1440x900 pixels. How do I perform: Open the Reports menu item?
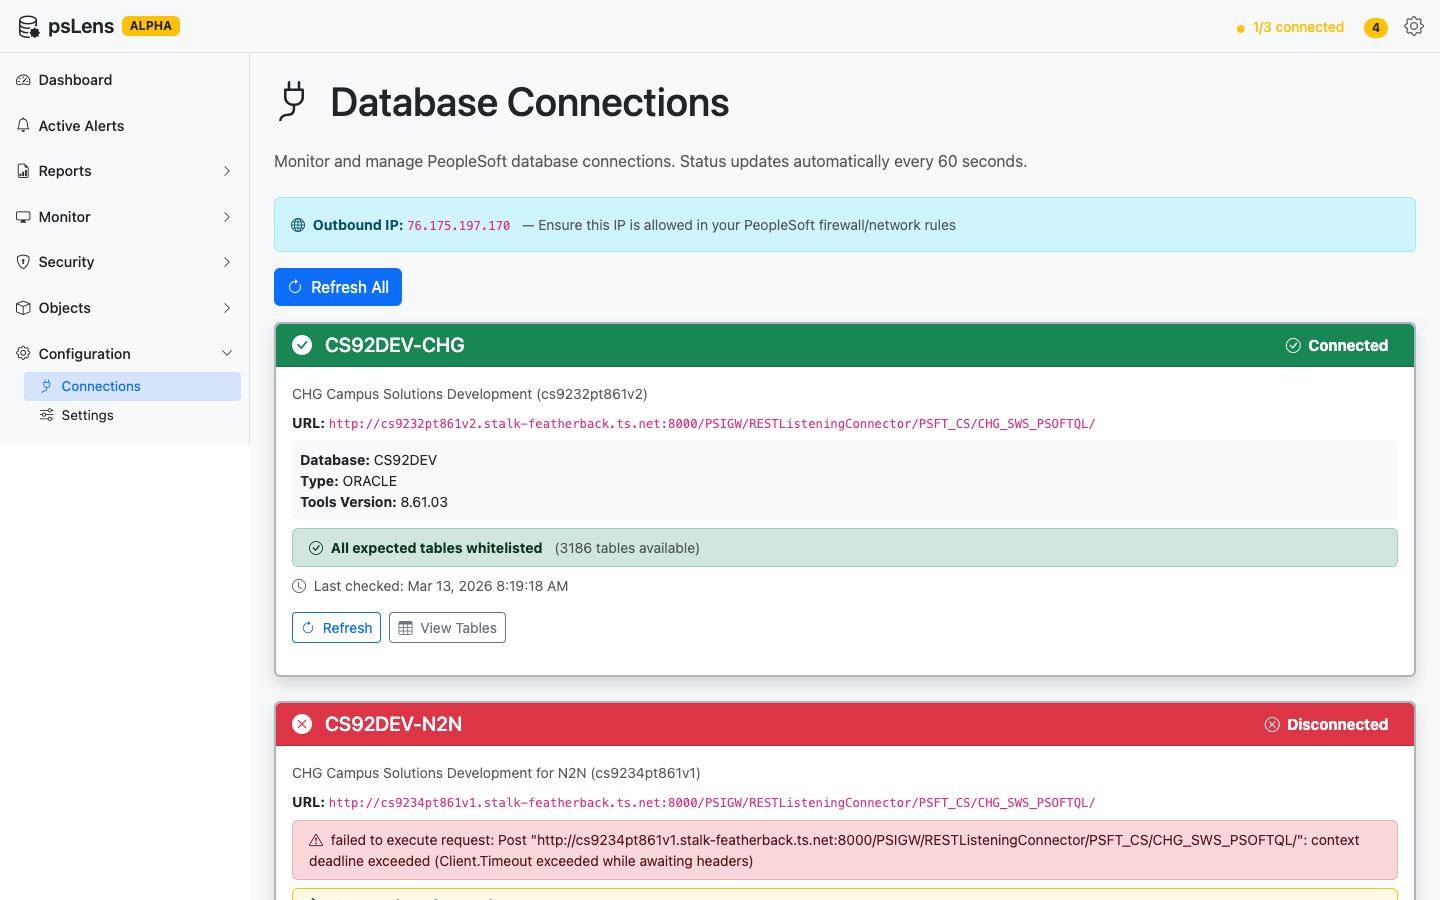click(124, 171)
